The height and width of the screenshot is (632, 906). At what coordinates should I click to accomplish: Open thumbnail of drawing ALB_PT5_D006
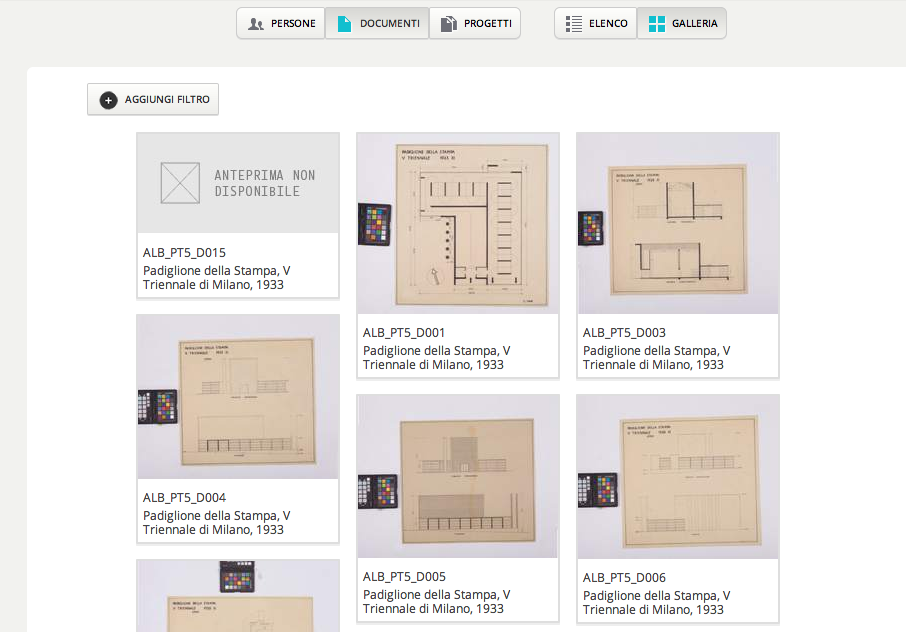tap(678, 477)
